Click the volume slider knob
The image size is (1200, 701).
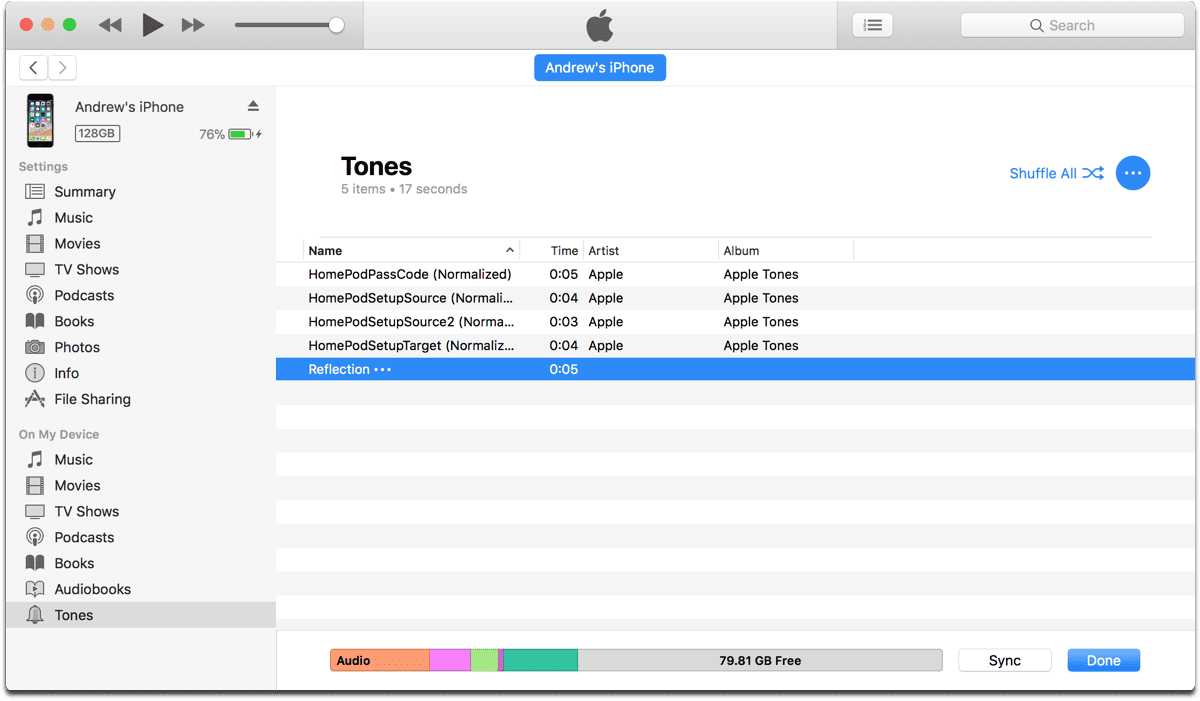[x=337, y=25]
